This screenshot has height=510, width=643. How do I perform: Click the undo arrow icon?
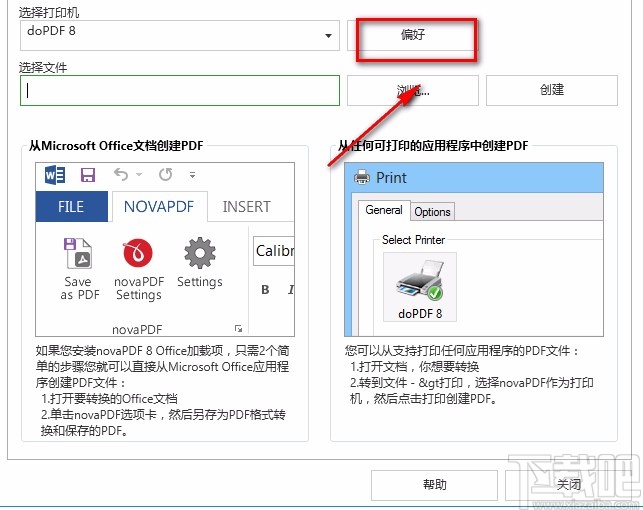(121, 175)
